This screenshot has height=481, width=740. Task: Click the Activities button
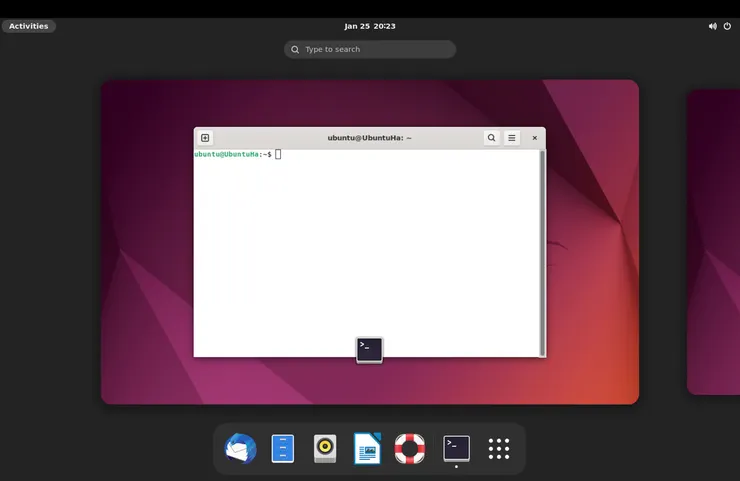point(29,26)
